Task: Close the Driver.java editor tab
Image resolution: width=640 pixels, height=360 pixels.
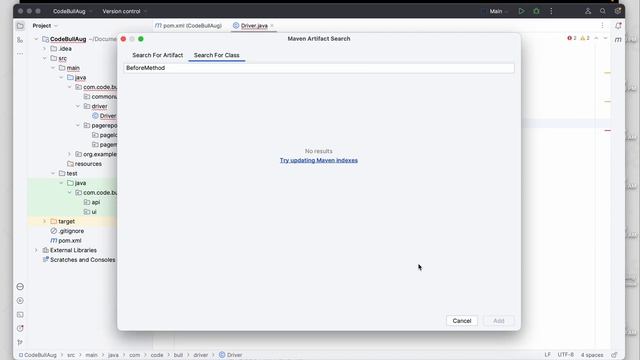Action: tap(272, 26)
